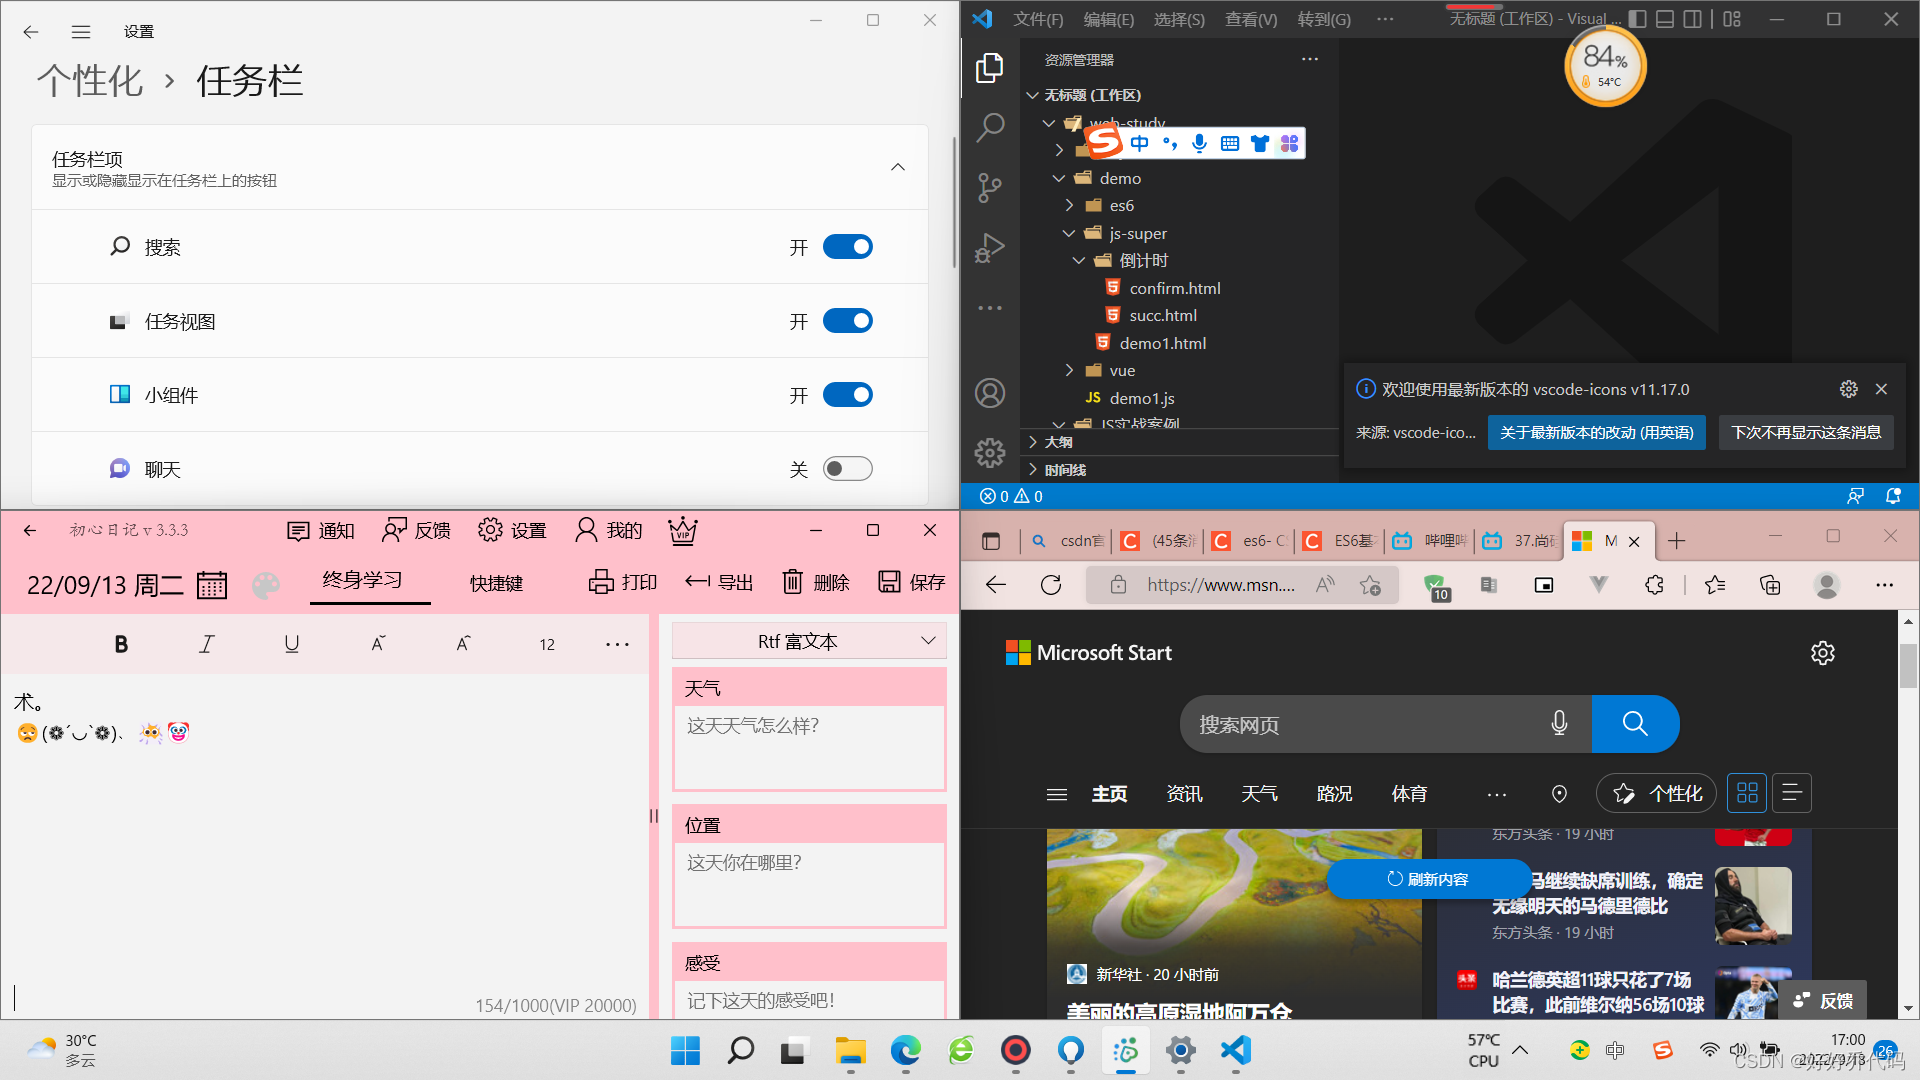
Task: Disable the 小组件 widgets toggle
Action: coord(847,395)
